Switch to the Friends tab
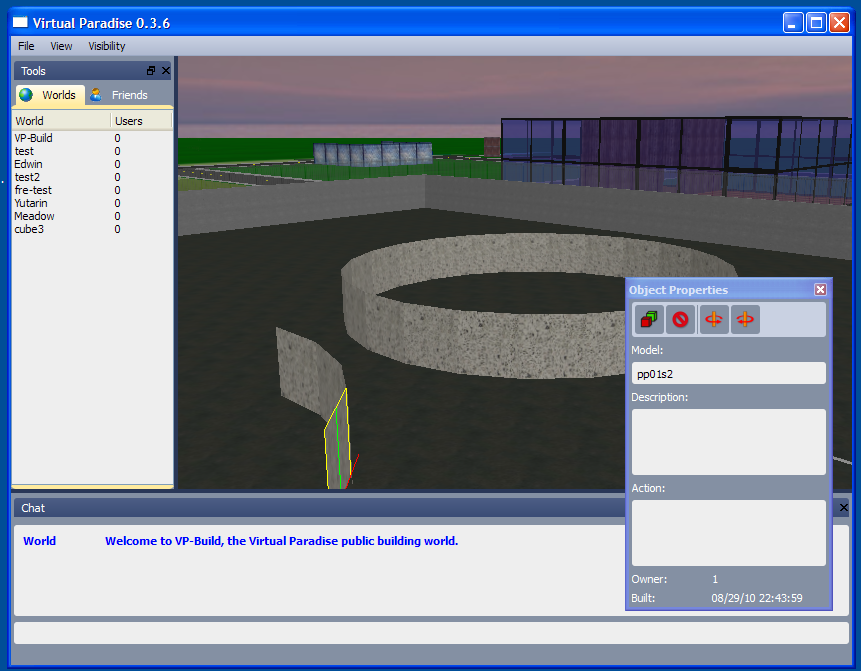 coord(120,95)
